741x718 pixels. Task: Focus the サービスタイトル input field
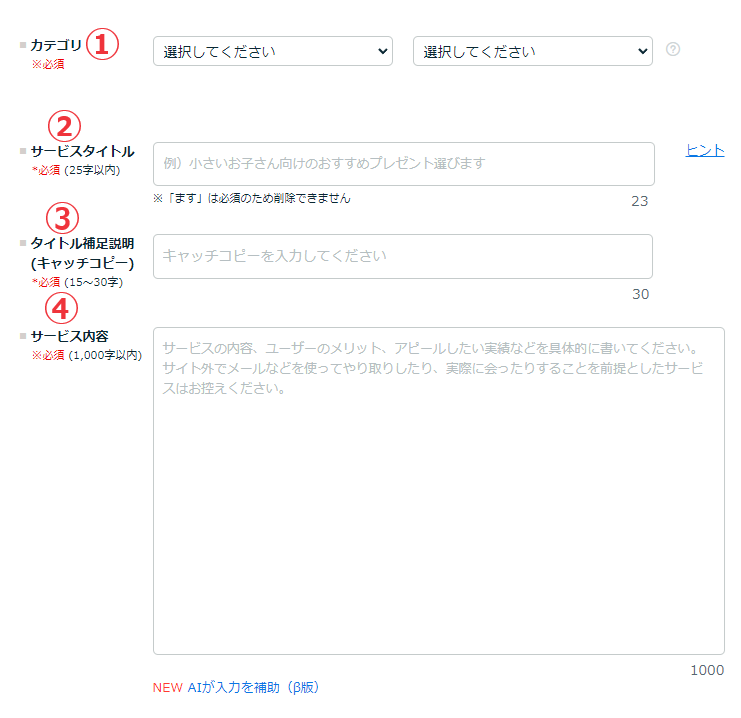click(403, 164)
